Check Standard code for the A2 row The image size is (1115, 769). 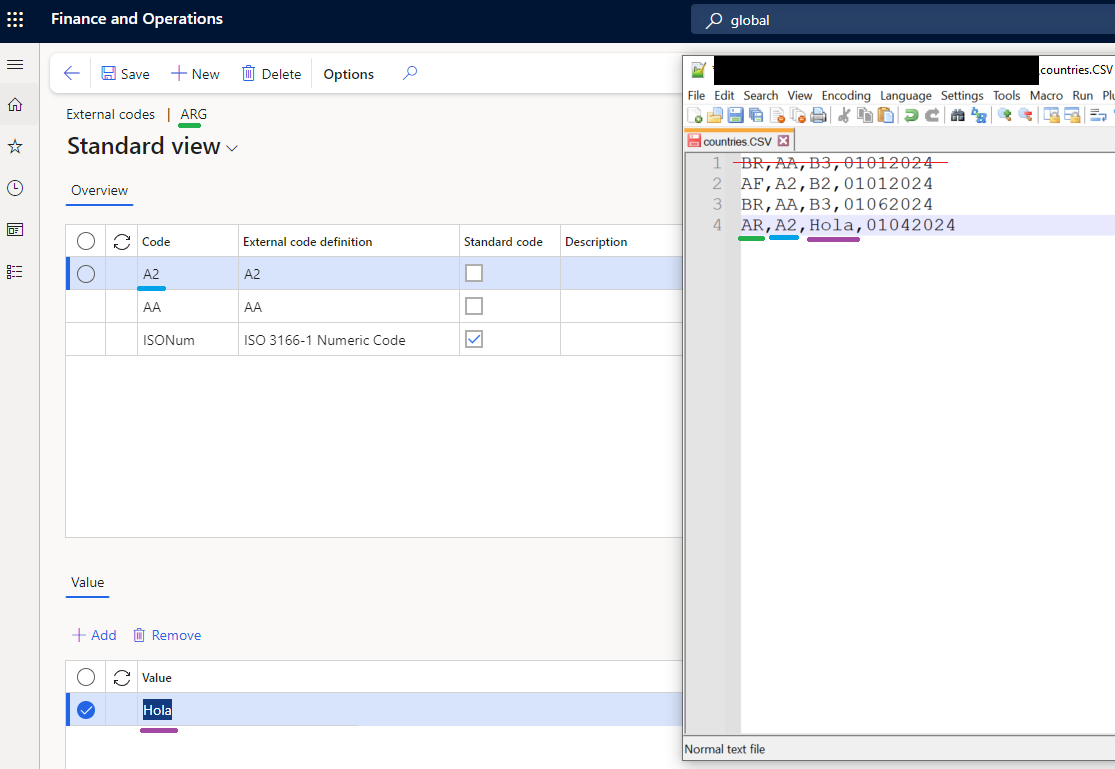click(473, 272)
